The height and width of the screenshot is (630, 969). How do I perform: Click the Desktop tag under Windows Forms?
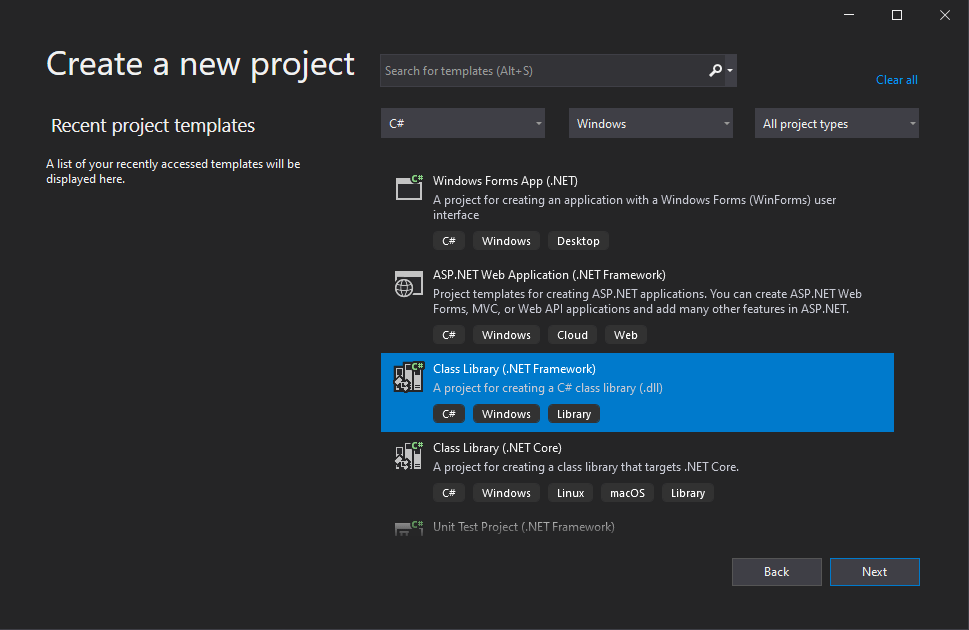(x=578, y=241)
